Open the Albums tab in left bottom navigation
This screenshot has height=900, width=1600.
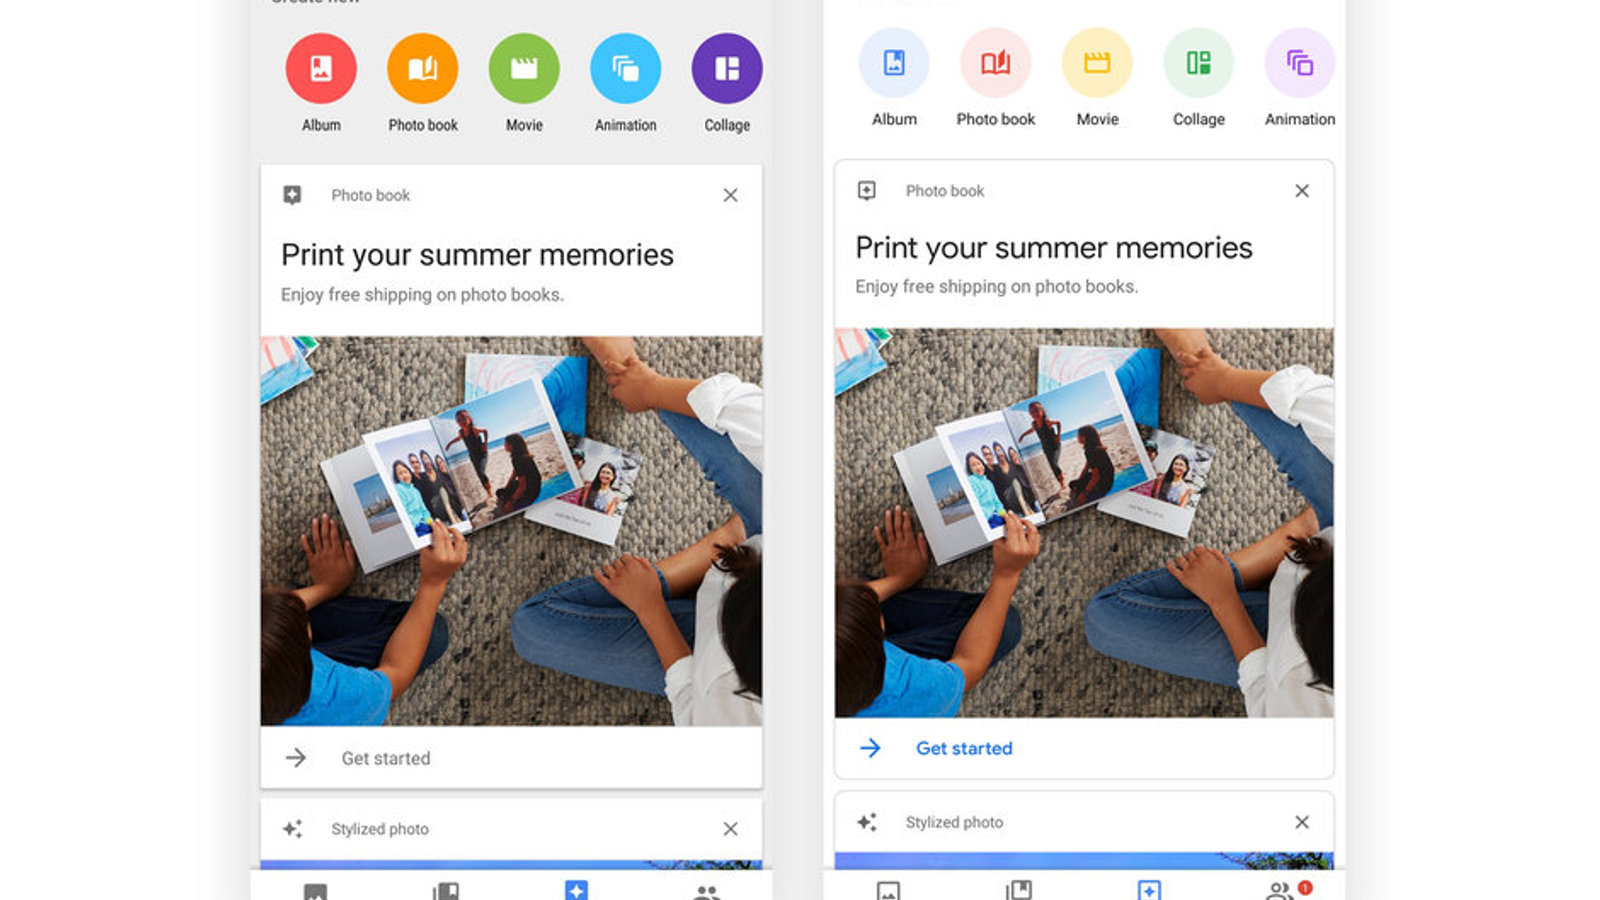[x=446, y=891]
